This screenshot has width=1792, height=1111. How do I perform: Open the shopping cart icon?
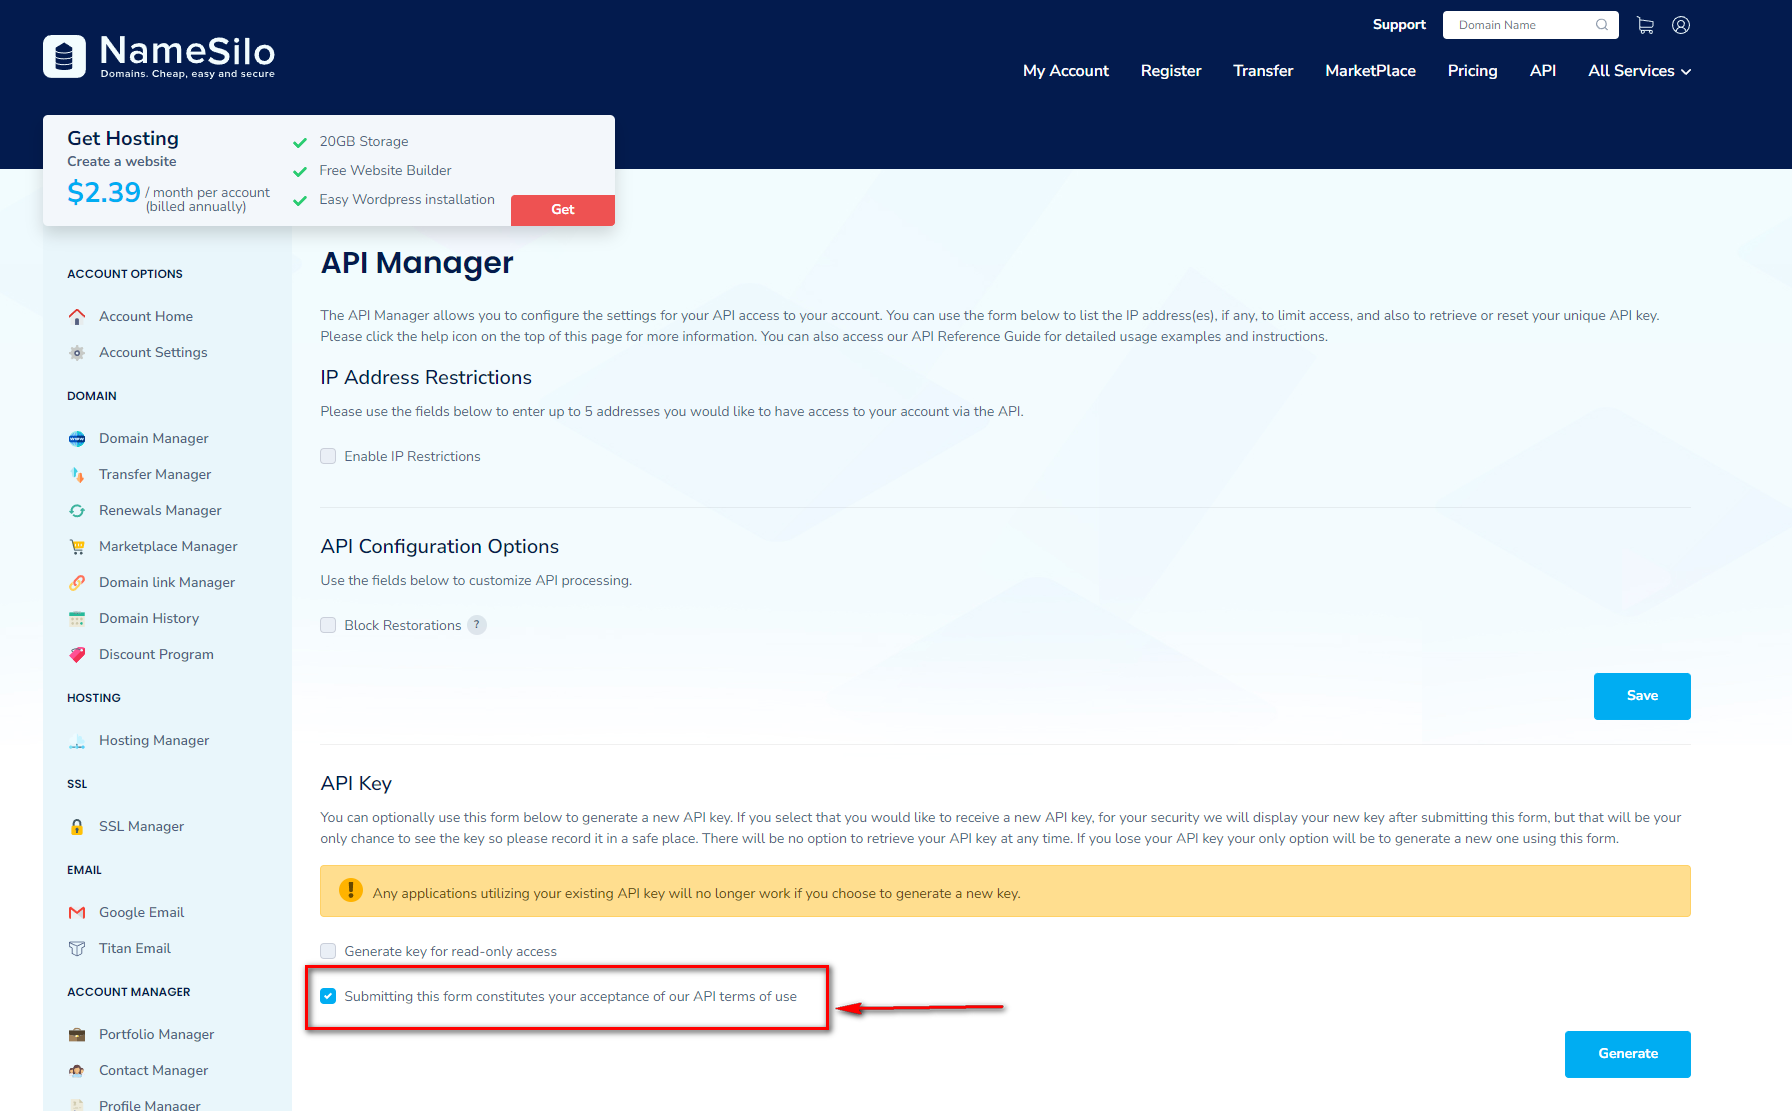pos(1645,25)
